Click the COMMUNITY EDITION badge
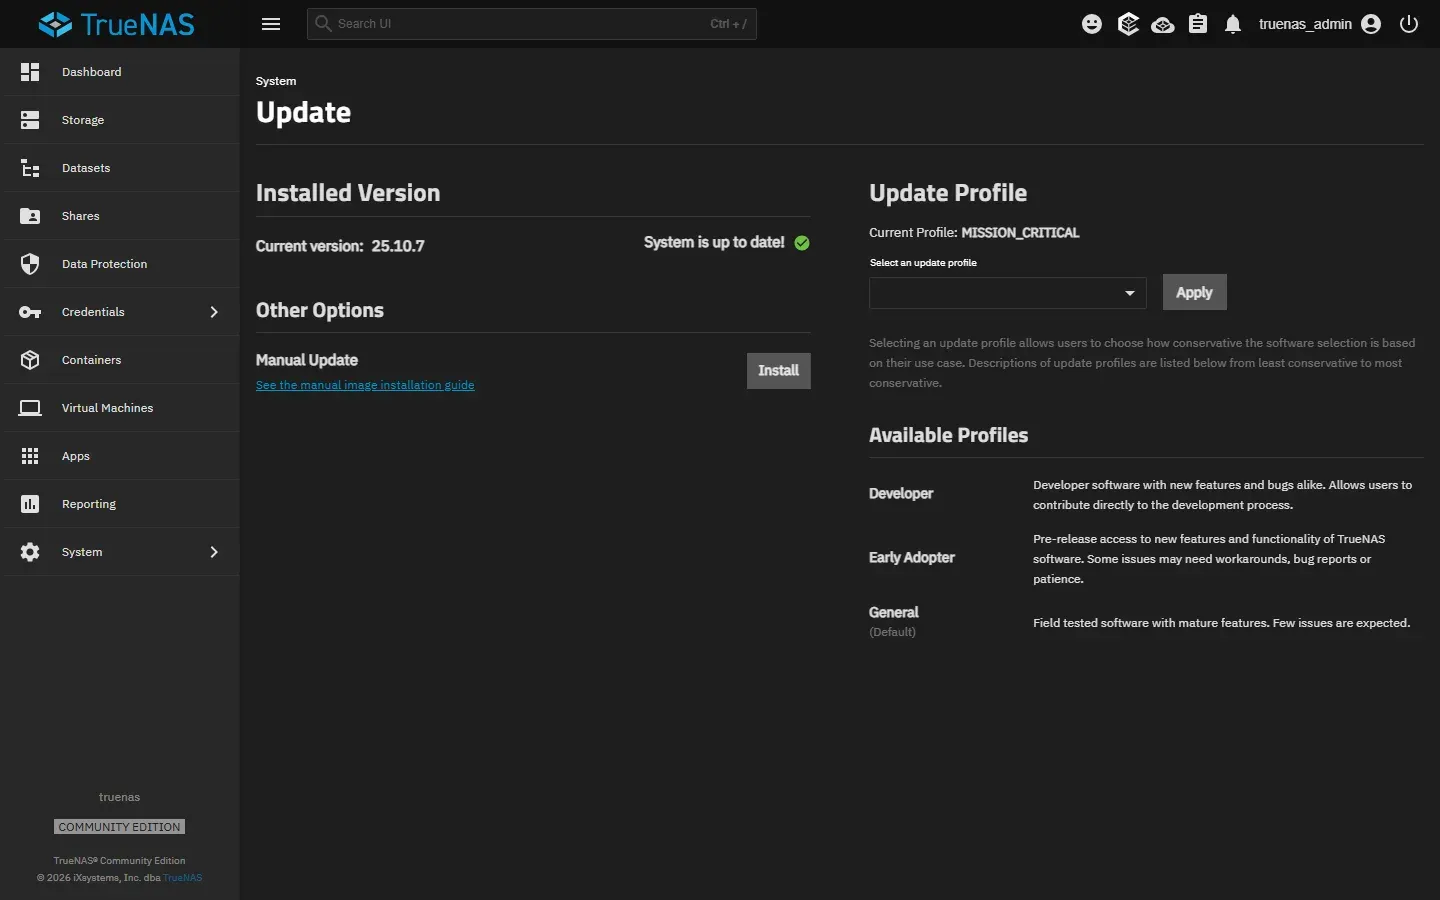This screenshot has width=1440, height=900. click(120, 827)
